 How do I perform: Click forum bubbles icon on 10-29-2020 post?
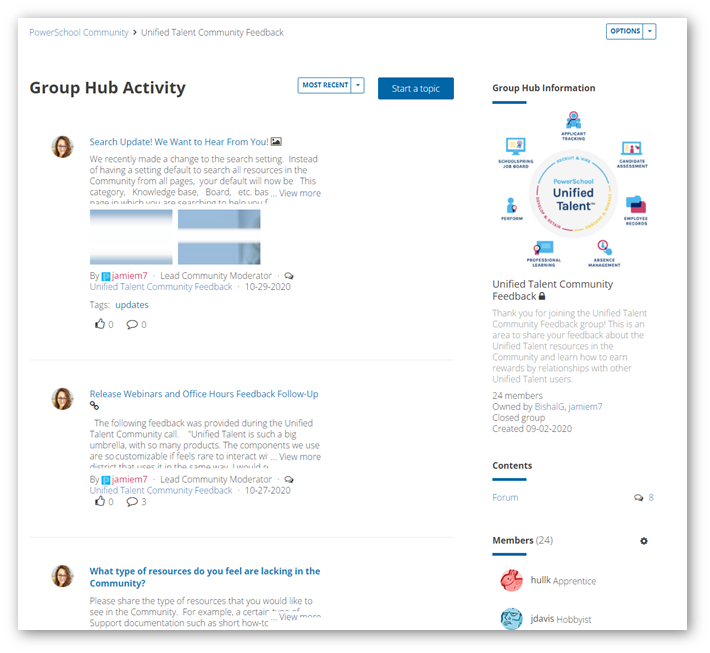289,276
